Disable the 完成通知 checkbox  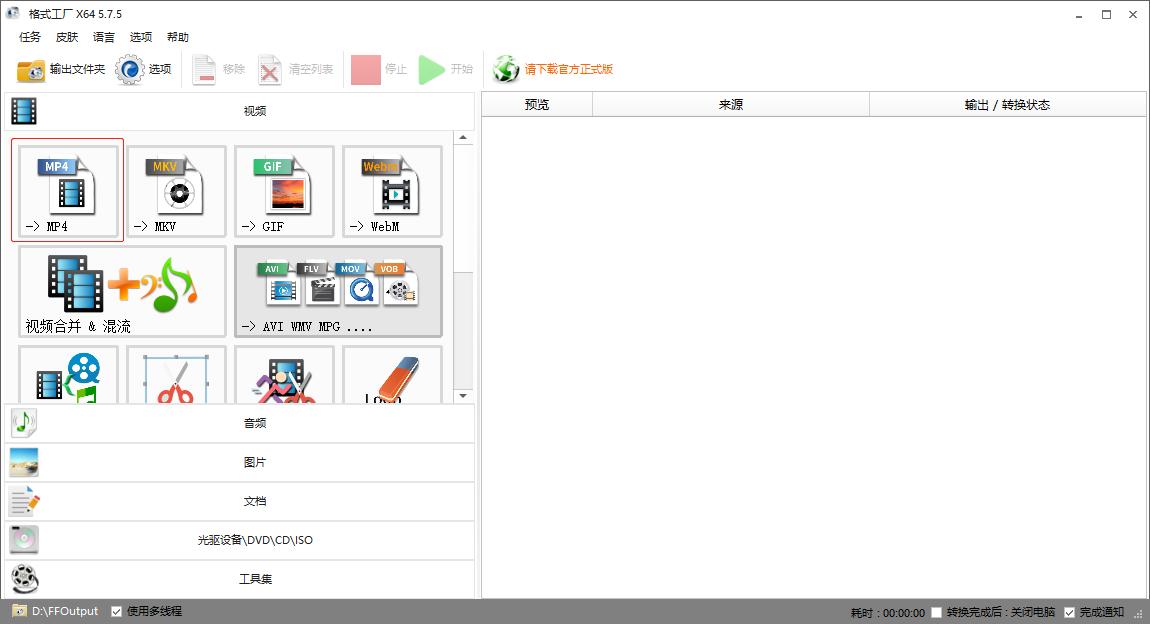coord(1071,611)
